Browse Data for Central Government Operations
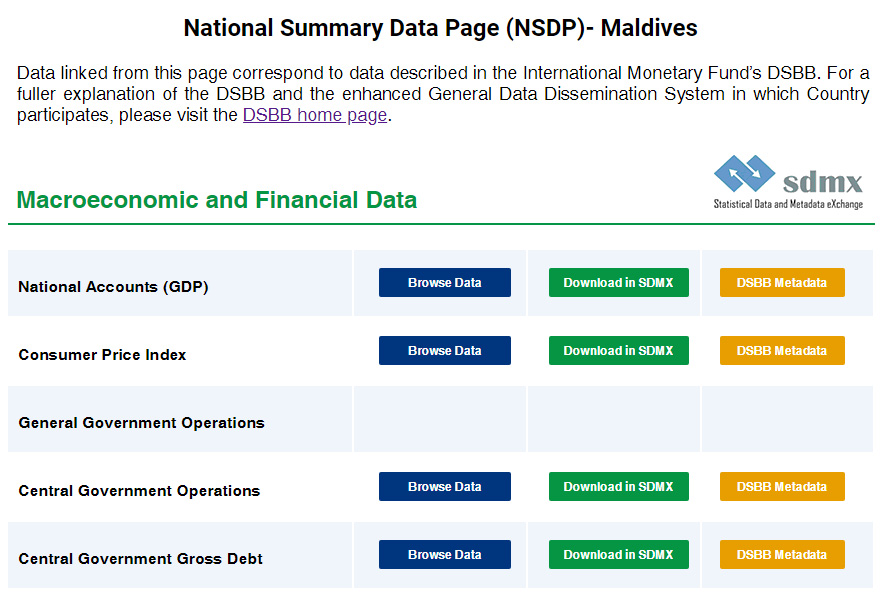This screenshot has width=881, height=597. tap(444, 486)
